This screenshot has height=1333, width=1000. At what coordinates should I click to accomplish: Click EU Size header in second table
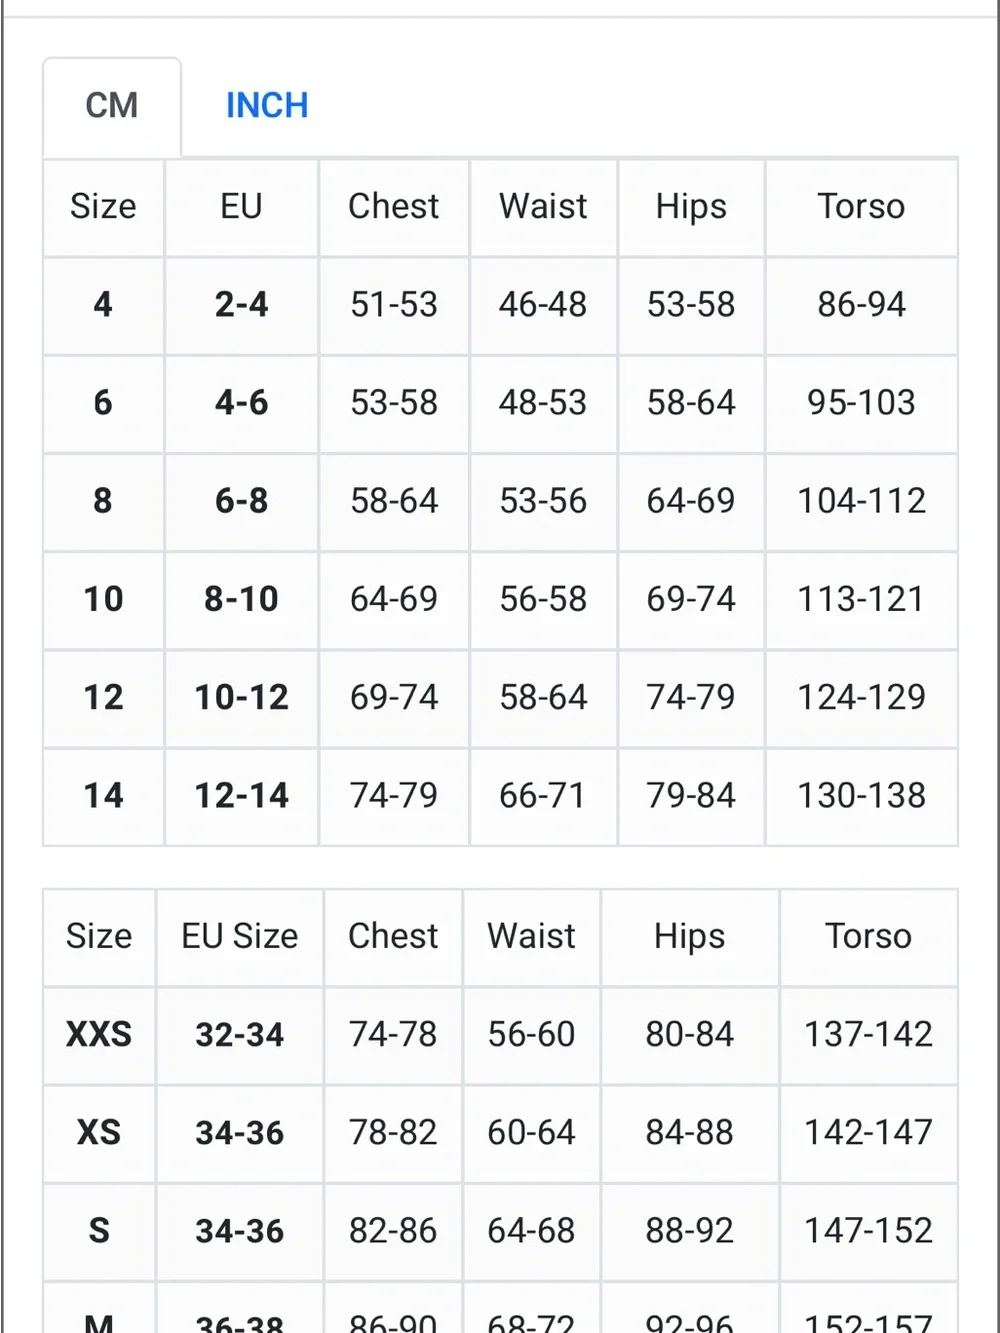coord(240,936)
